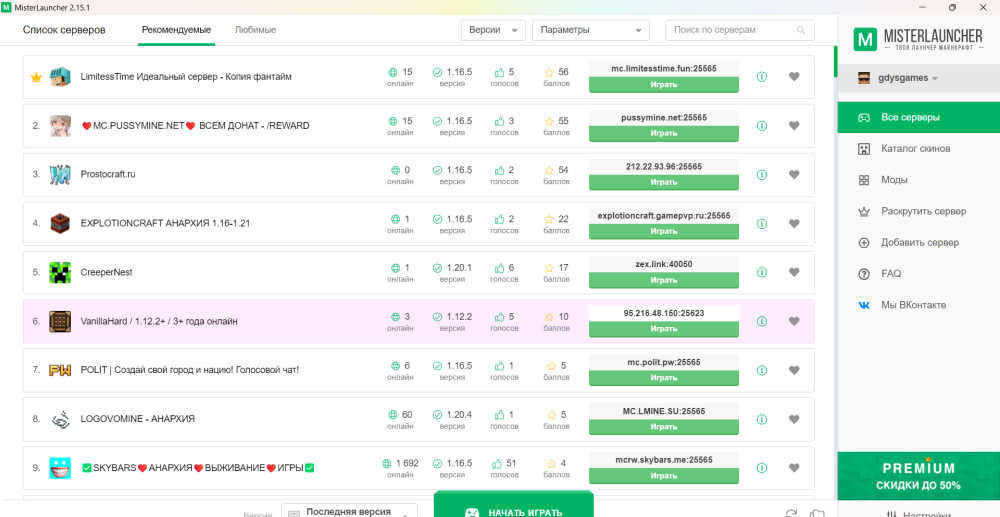
Task: Click Играть for explotioncraft.gamepvp.ru server
Action: click(x=664, y=231)
